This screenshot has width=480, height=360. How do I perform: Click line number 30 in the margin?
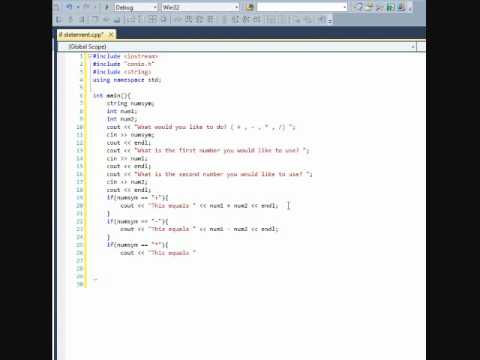(x=80, y=284)
